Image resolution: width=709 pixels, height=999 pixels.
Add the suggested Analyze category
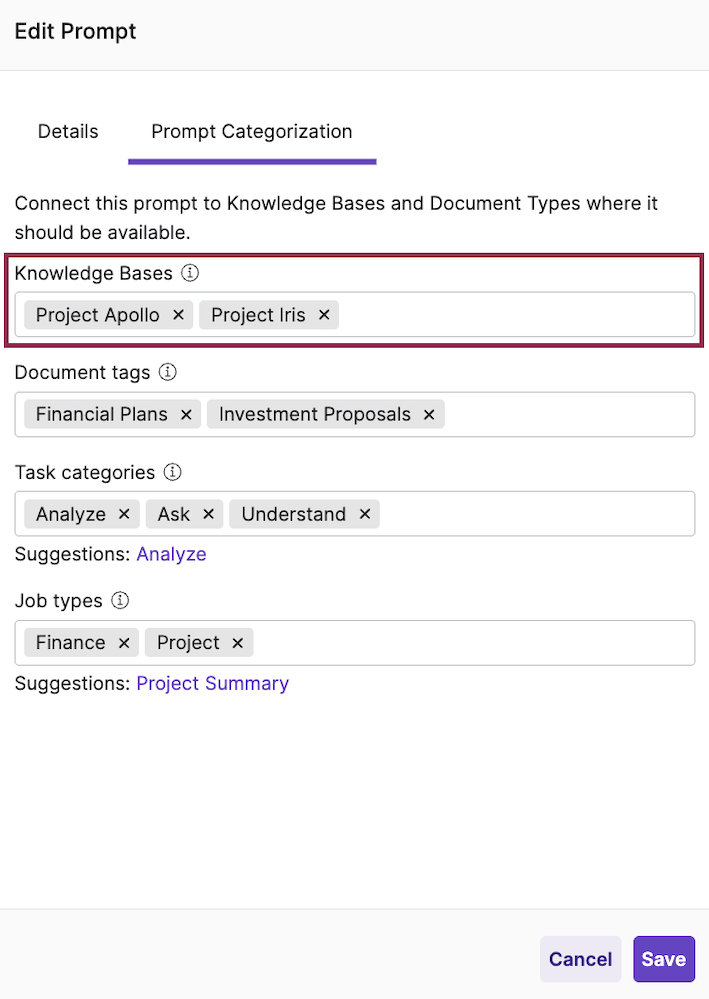click(171, 554)
